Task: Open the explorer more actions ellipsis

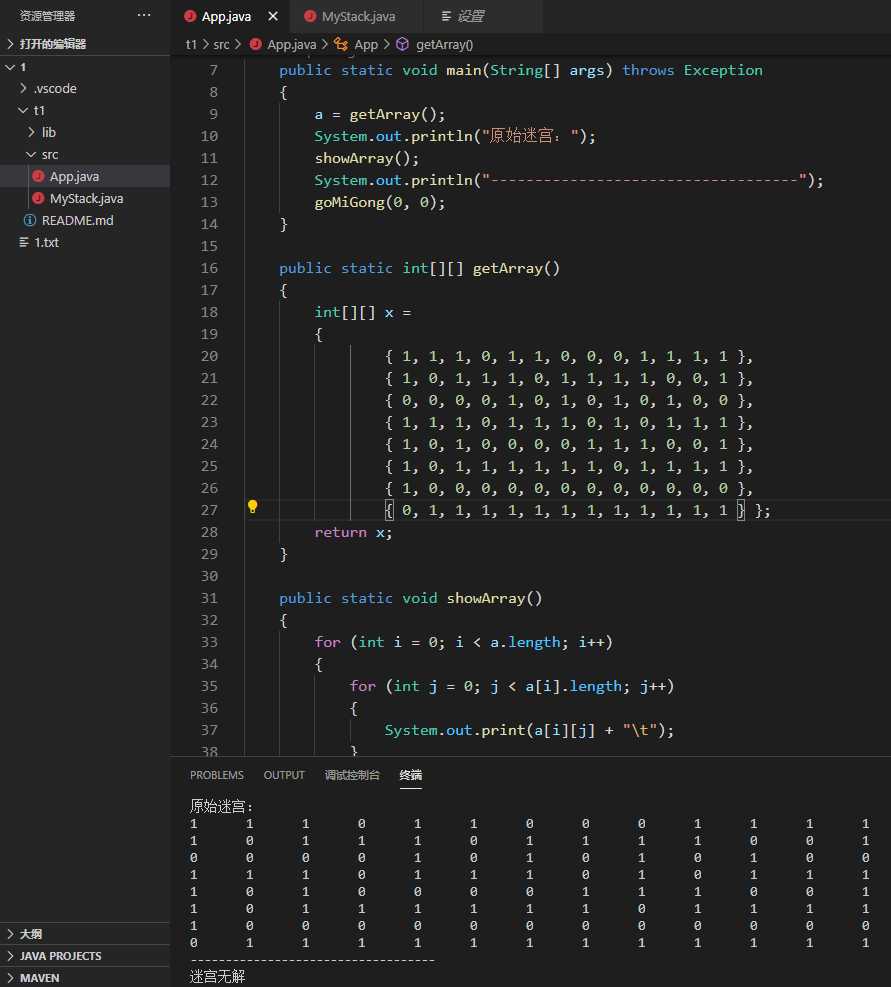Action: pos(144,15)
